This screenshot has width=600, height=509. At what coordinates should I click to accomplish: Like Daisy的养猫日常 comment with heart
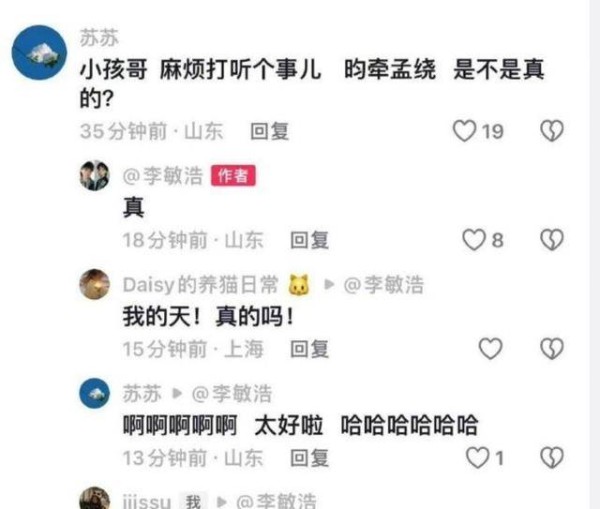491,349
